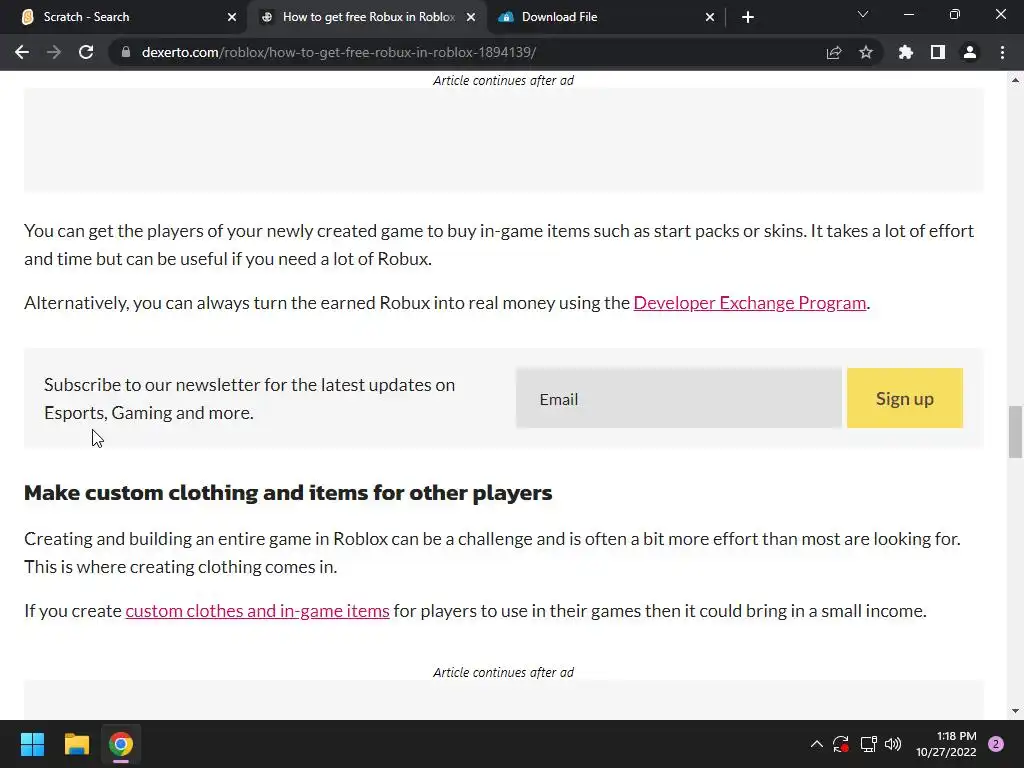Open the notification badge showing 2
The height and width of the screenshot is (768, 1024).
point(996,744)
